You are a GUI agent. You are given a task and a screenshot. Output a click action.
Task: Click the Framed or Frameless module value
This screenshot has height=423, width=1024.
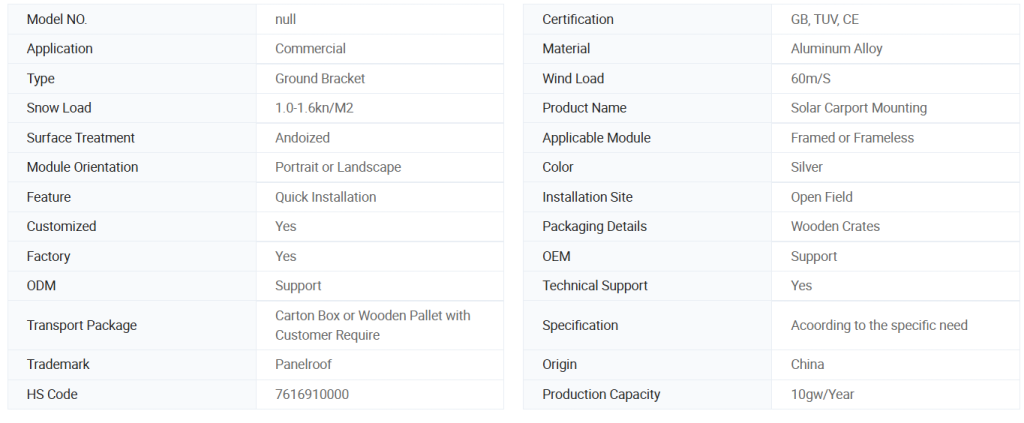pyautogui.click(x=852, y=138)
